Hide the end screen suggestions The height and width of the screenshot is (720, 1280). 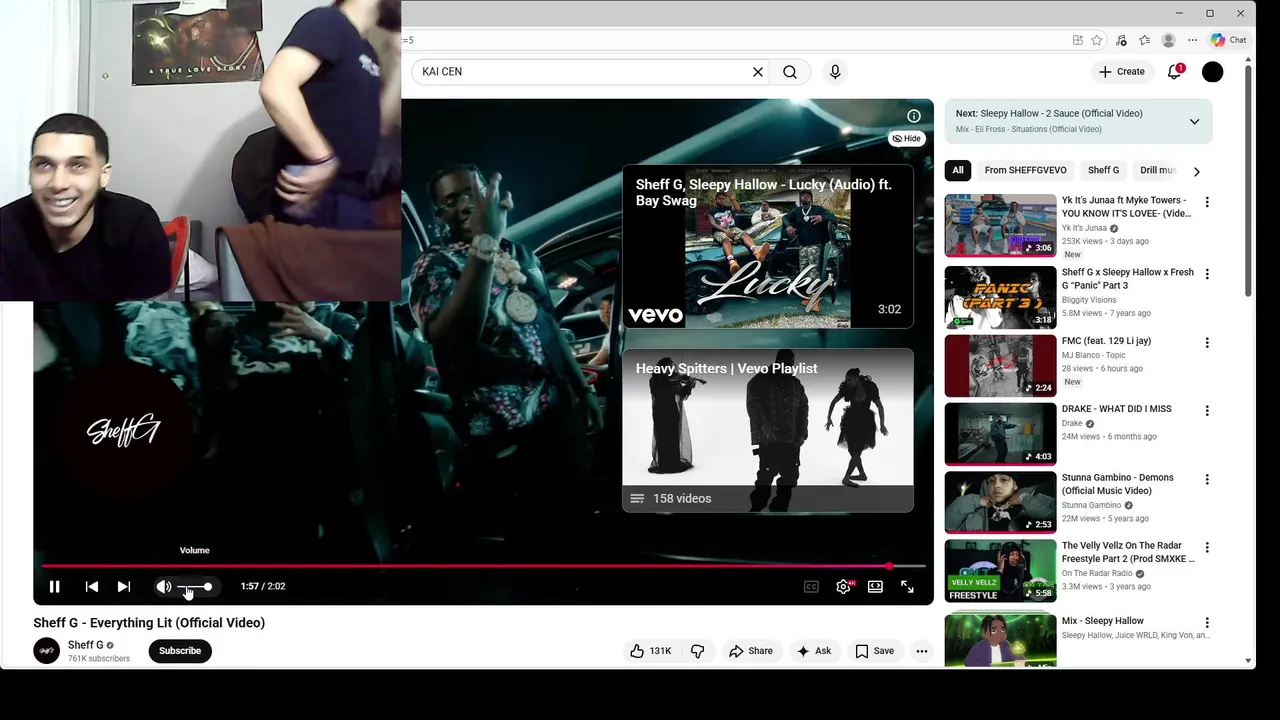click(907, 139)
